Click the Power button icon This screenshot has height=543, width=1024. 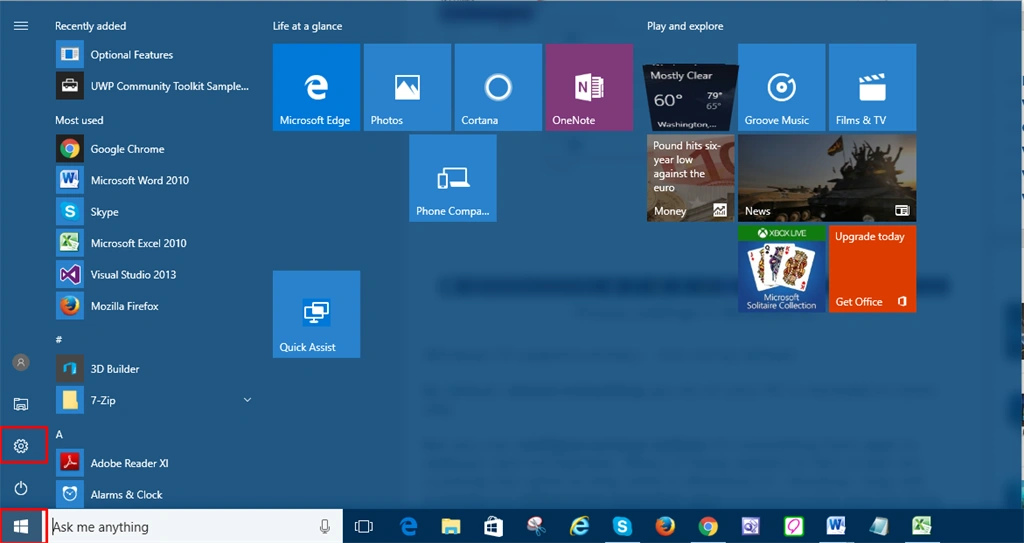(21, 488)
